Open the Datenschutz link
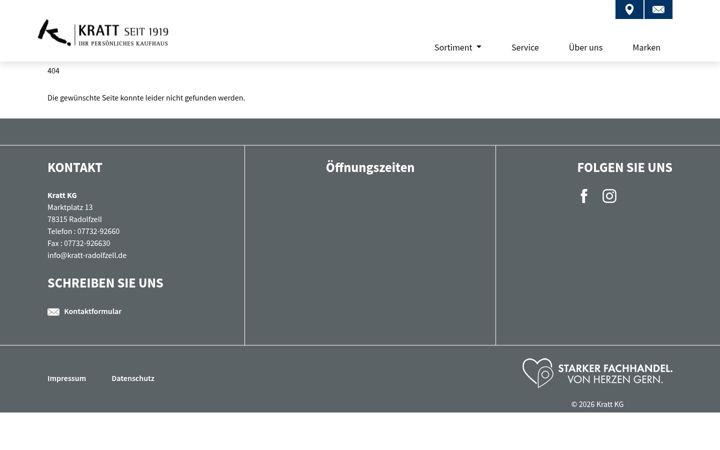 coord(133,378)
